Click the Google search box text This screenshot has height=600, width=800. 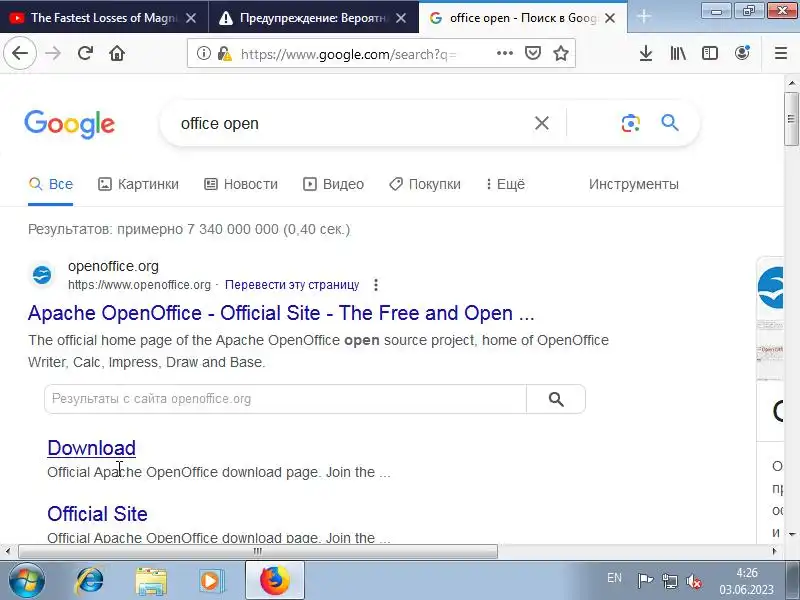[x=219, y=123]
